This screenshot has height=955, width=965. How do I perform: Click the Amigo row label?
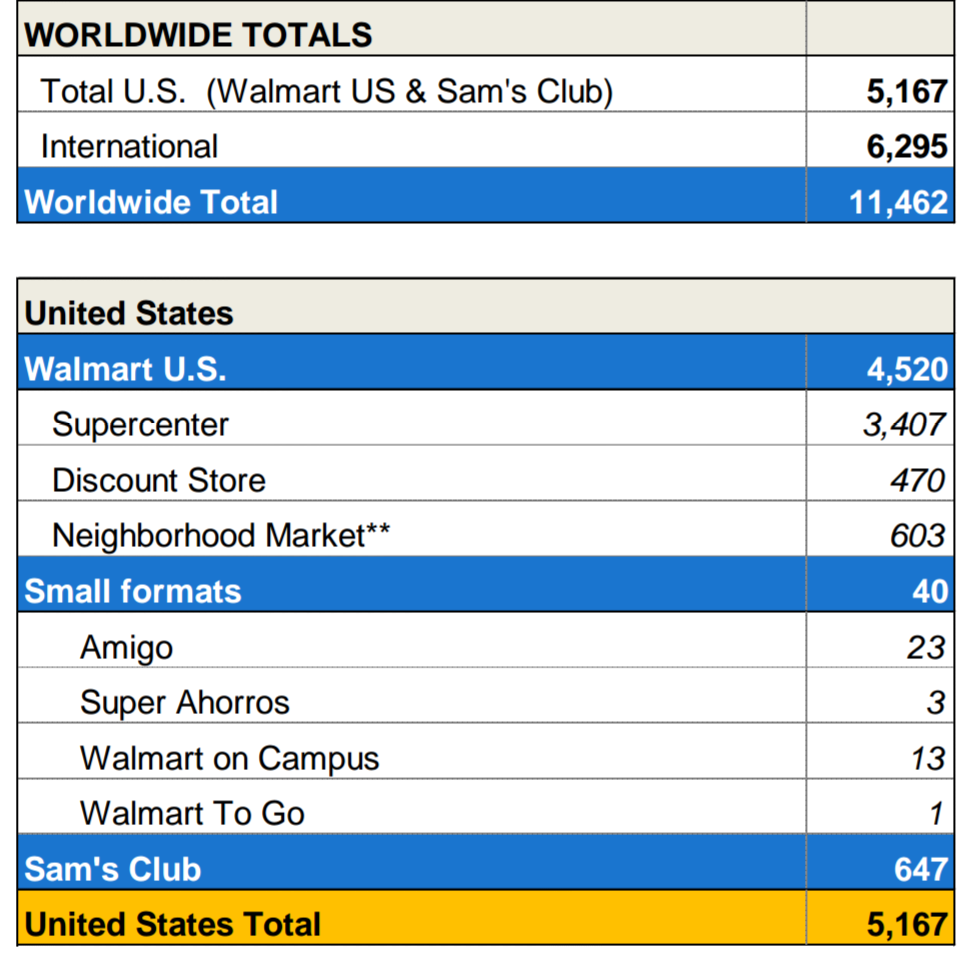tap(126, 647)
